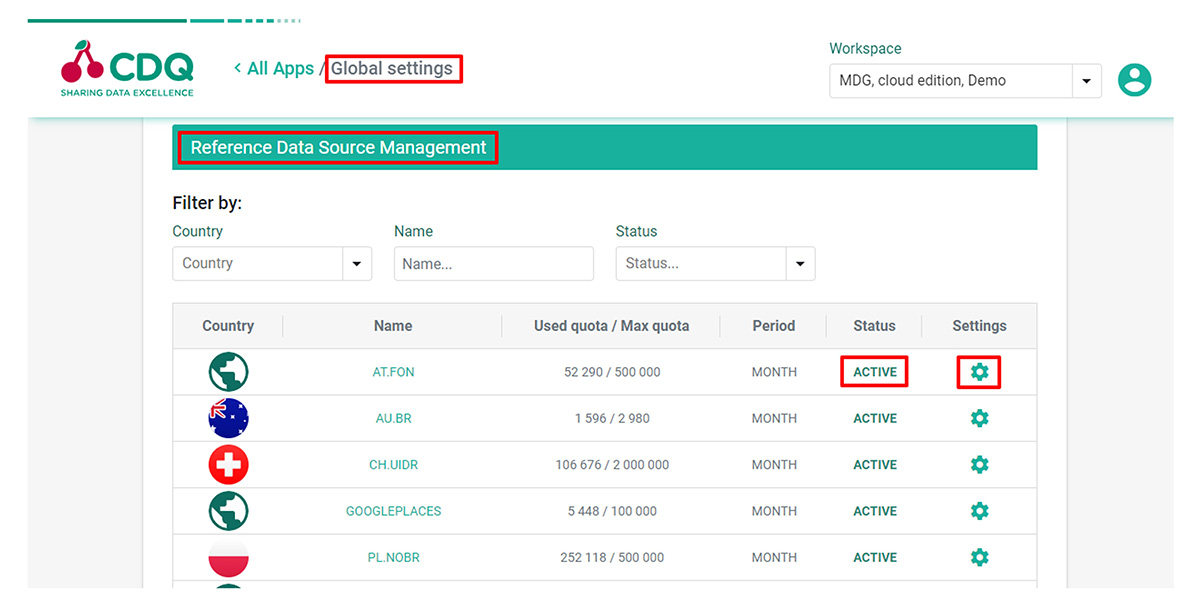1200x607 pixels.
Task: Click the Poland flag icon
Action: 228,557
